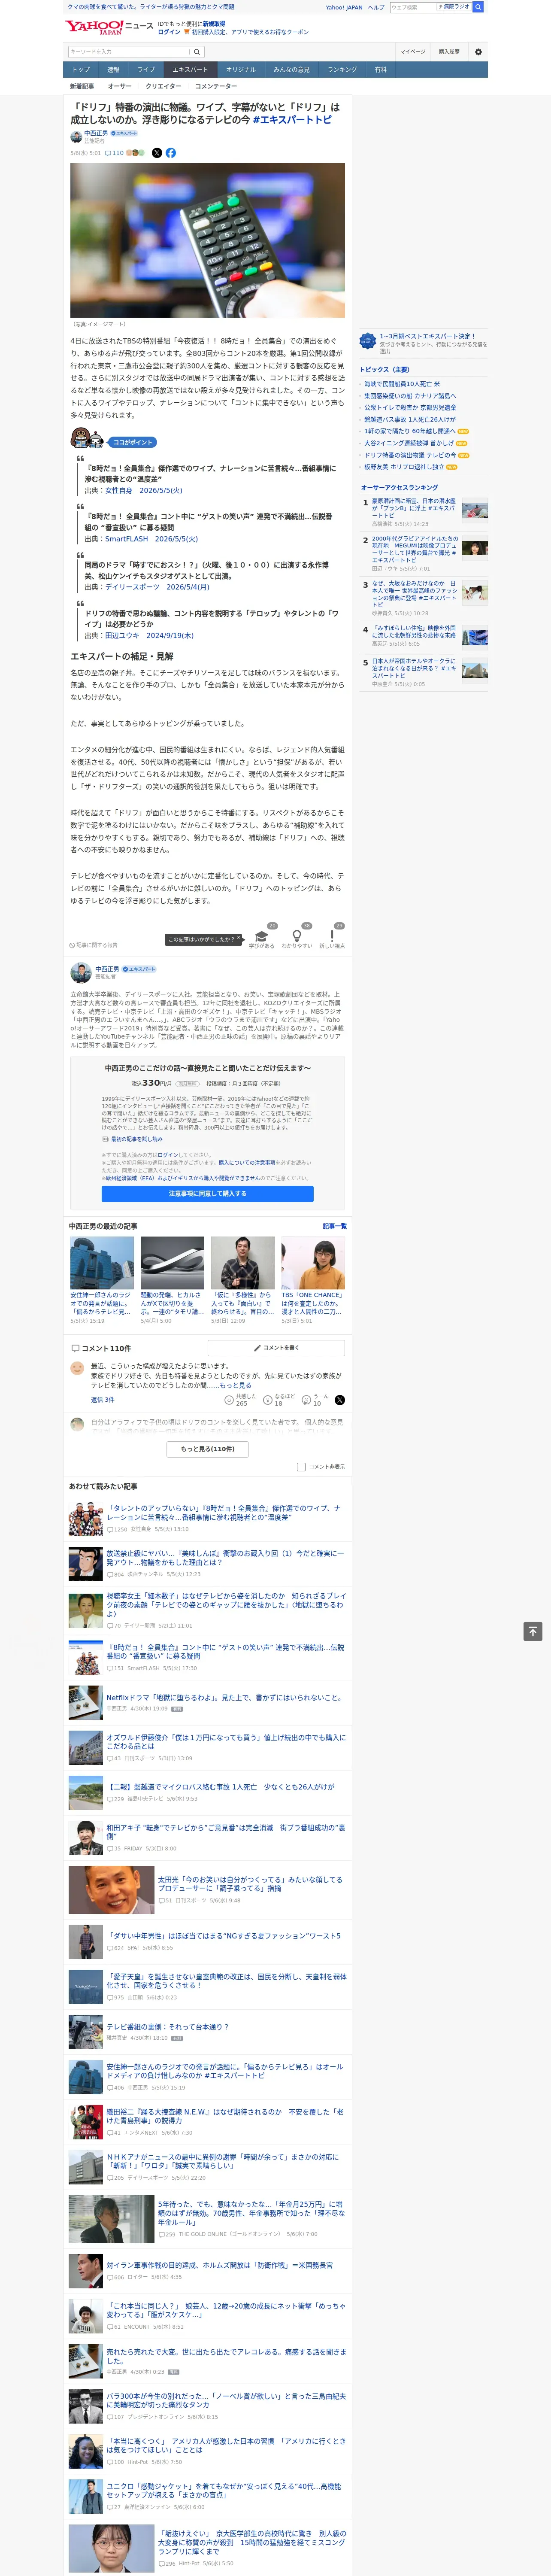
Task: Share the first comment on X
Action: (x=339, y=1400)
